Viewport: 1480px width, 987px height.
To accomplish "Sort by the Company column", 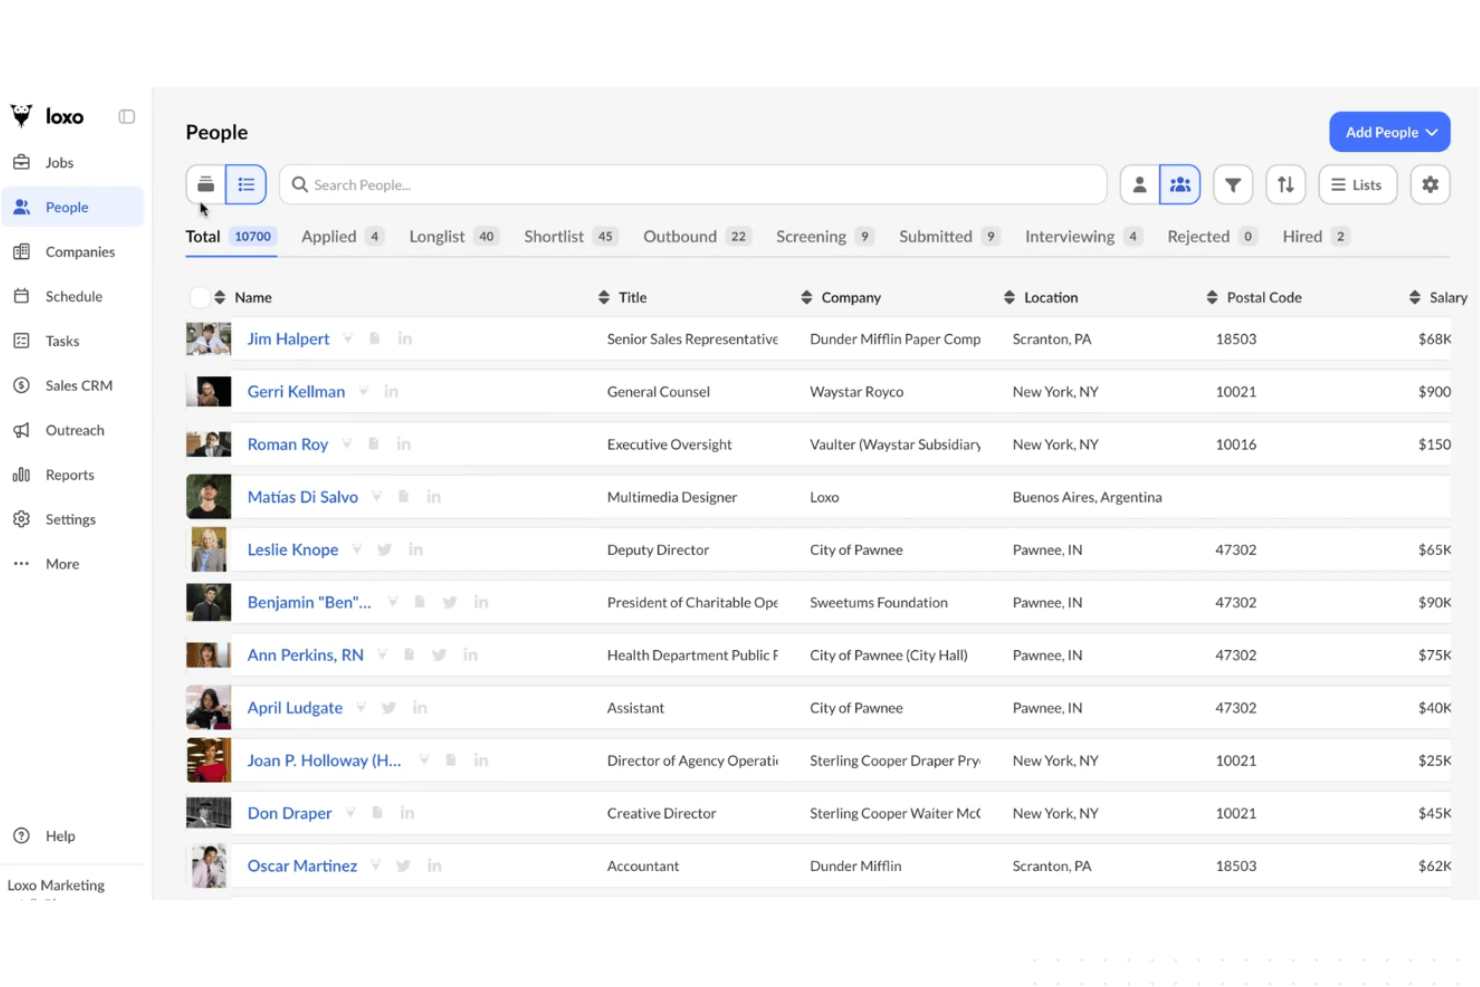I will pyautogui.click(x=807, y=298).
